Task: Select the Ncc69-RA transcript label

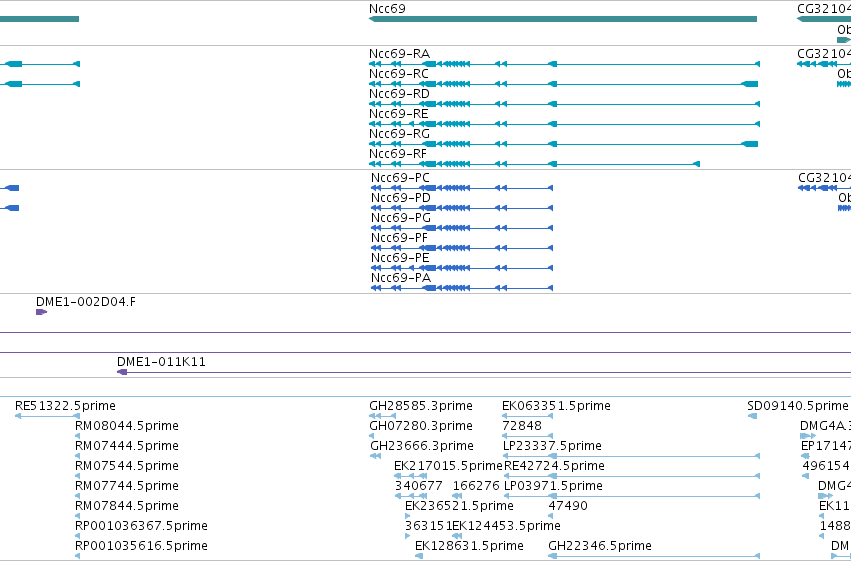Action: 399,54
